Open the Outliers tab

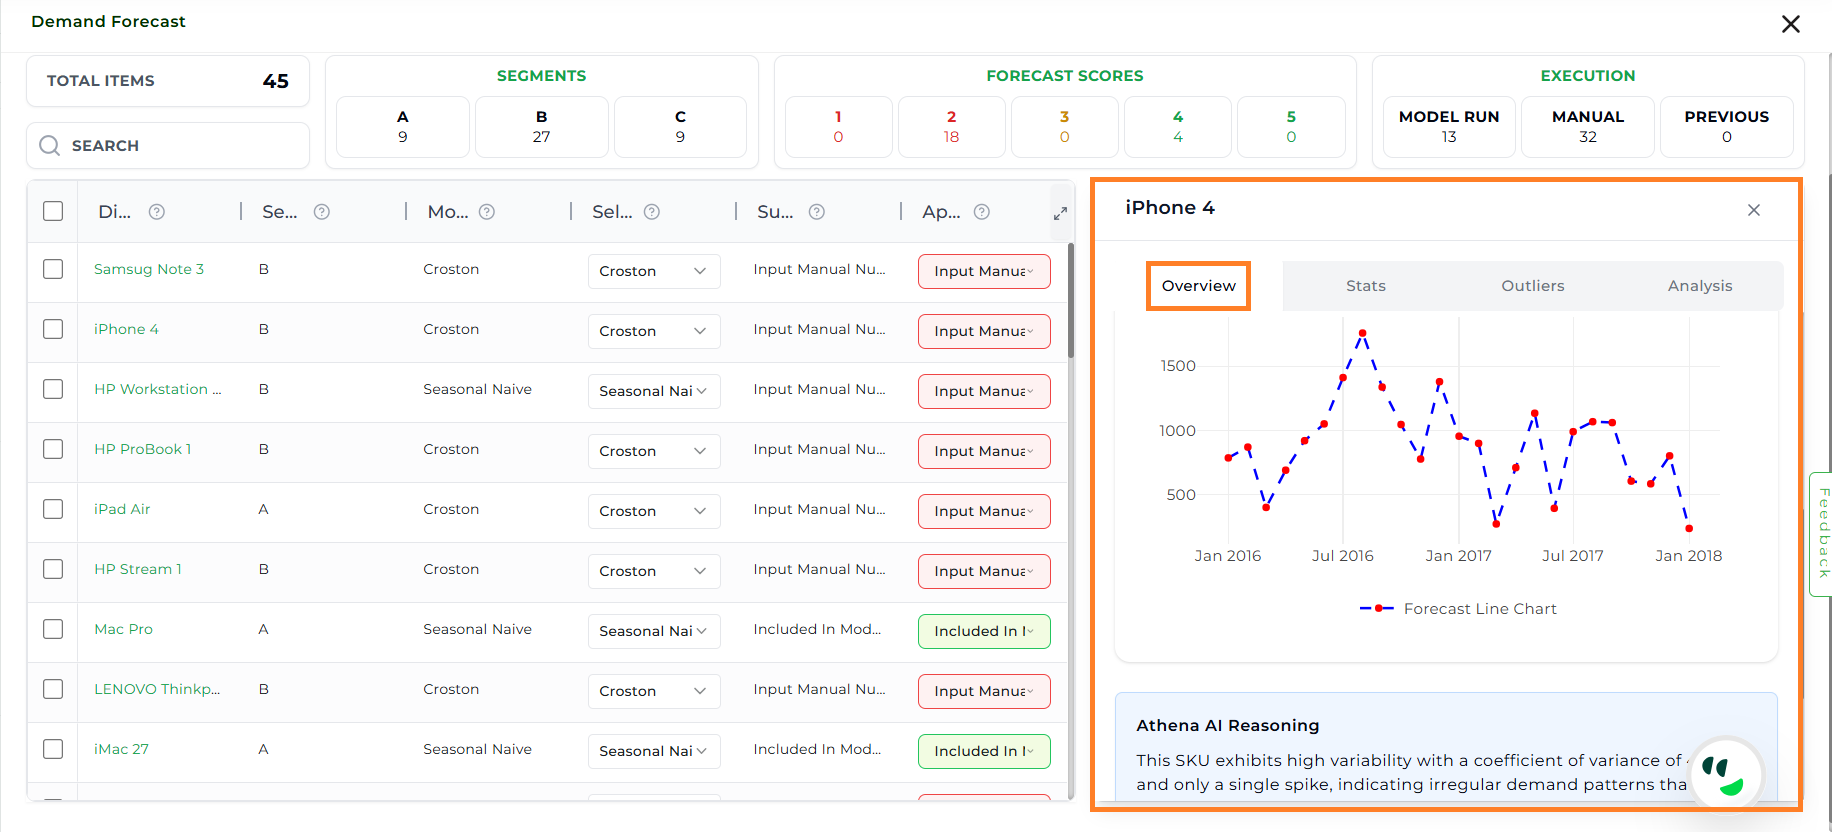(x=1532, y=286)
